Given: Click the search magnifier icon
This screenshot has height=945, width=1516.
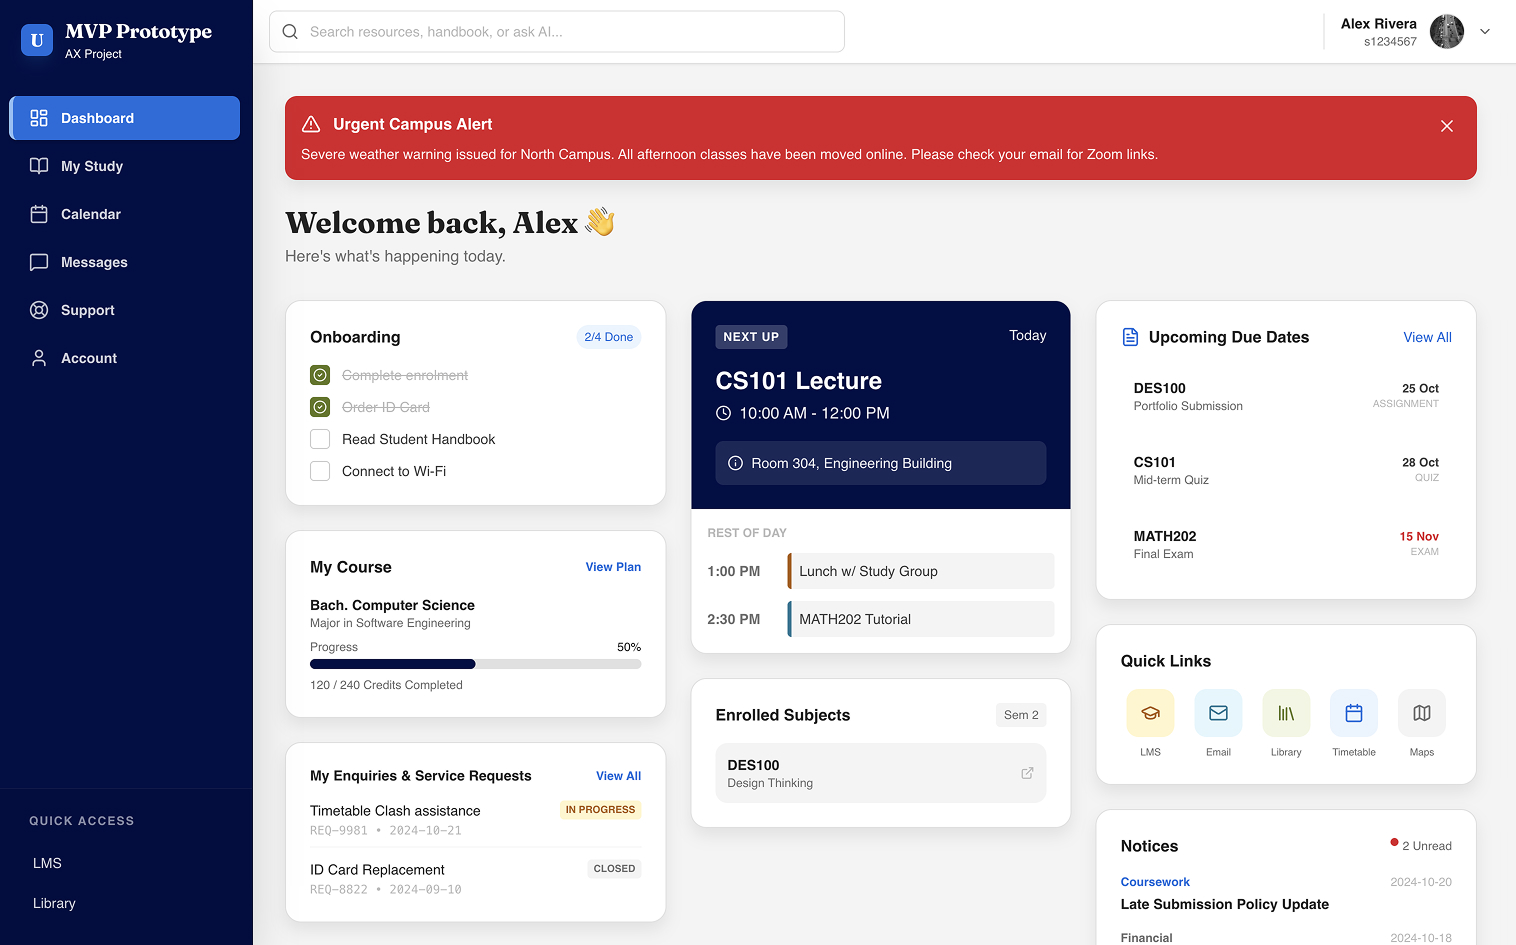Looking at the screenshot, I should coord(290,32).
